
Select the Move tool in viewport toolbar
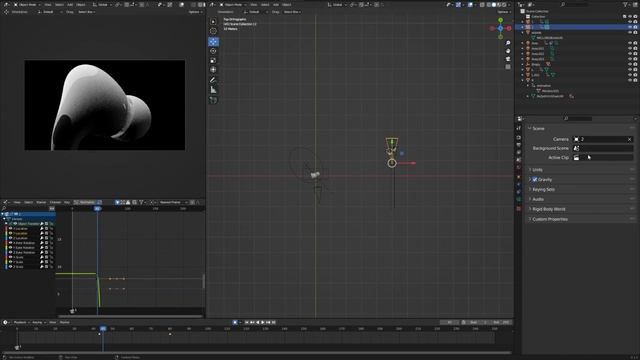click(213, 42)
